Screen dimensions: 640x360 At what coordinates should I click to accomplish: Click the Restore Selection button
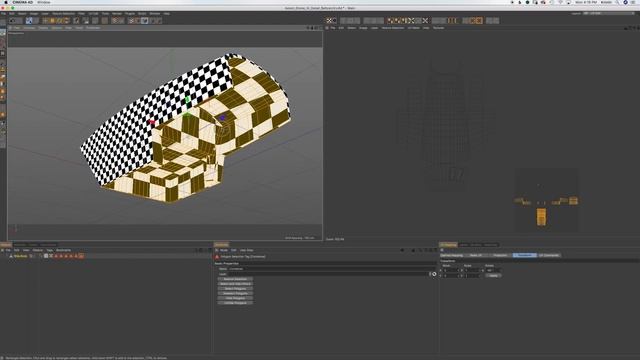pyautogui.click(x=235, y=279)
